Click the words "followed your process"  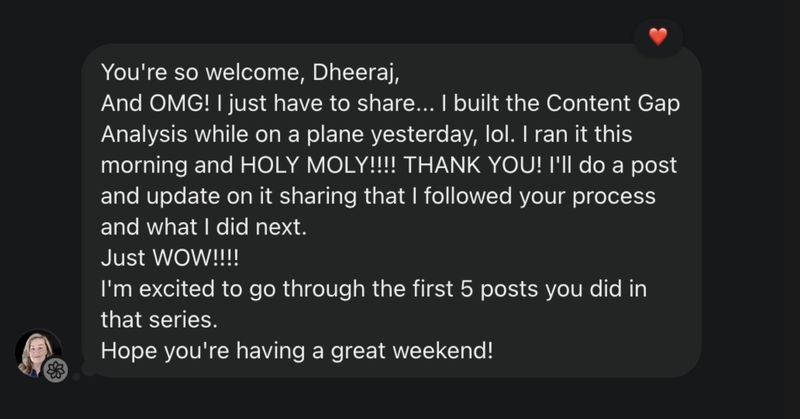tap(540, 196)
